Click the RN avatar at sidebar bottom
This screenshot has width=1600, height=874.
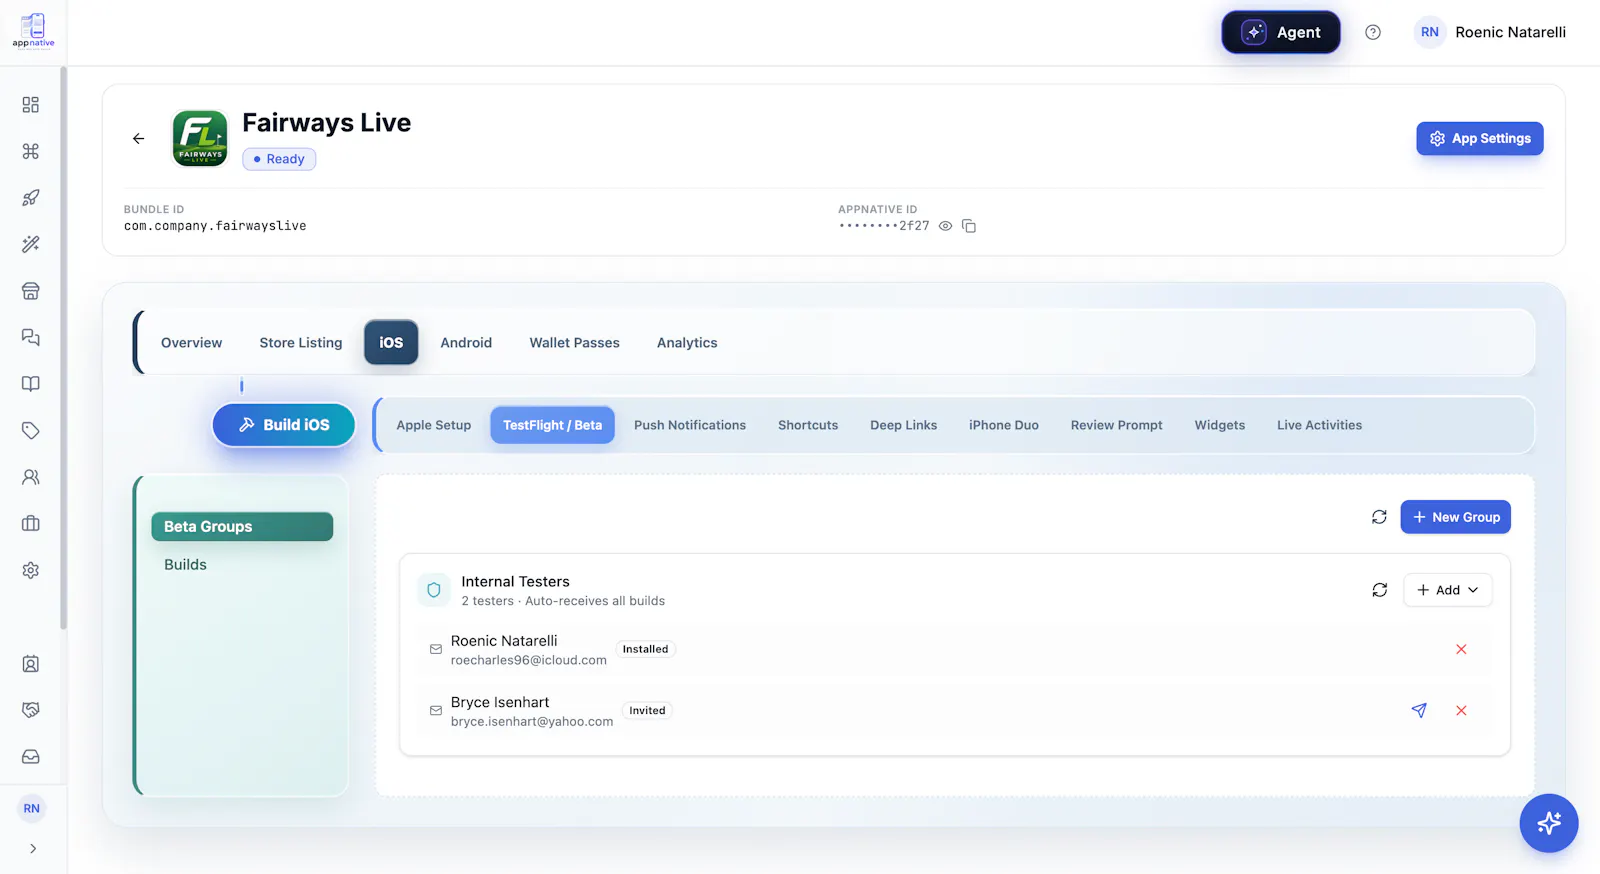[32, 808]
